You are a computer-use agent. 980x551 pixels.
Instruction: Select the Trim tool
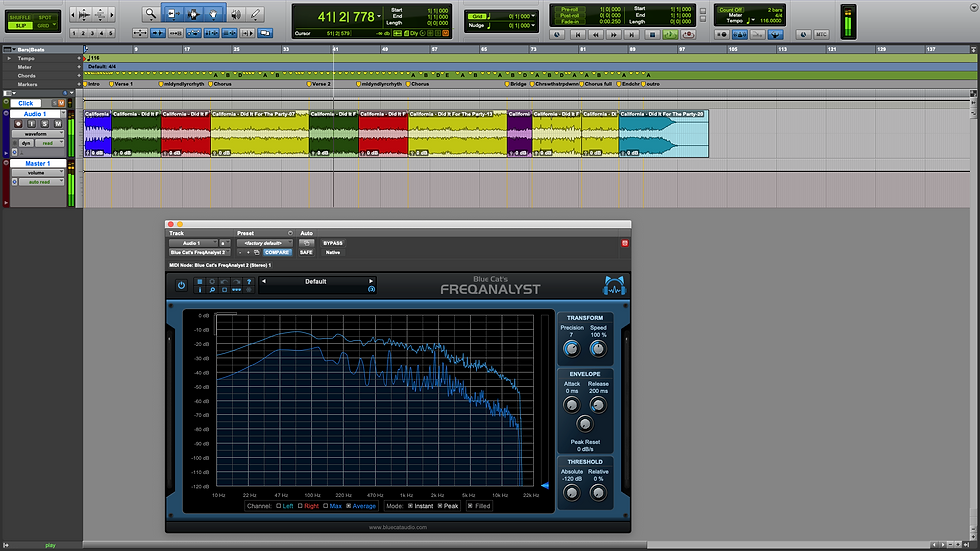tap(173, 14)
